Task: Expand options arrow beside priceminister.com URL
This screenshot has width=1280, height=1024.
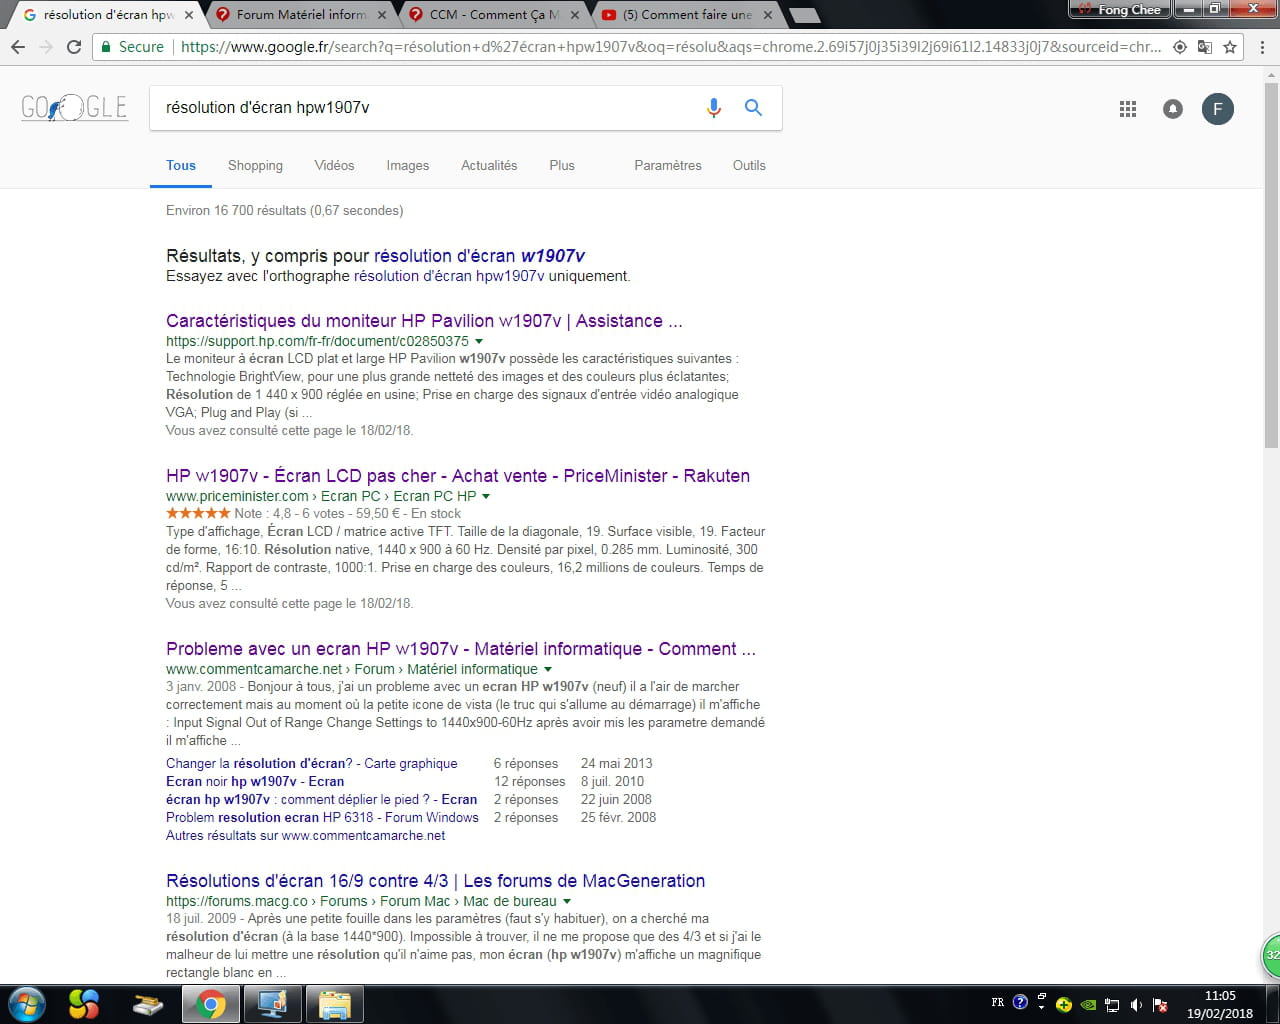Action: click(486, 497)
